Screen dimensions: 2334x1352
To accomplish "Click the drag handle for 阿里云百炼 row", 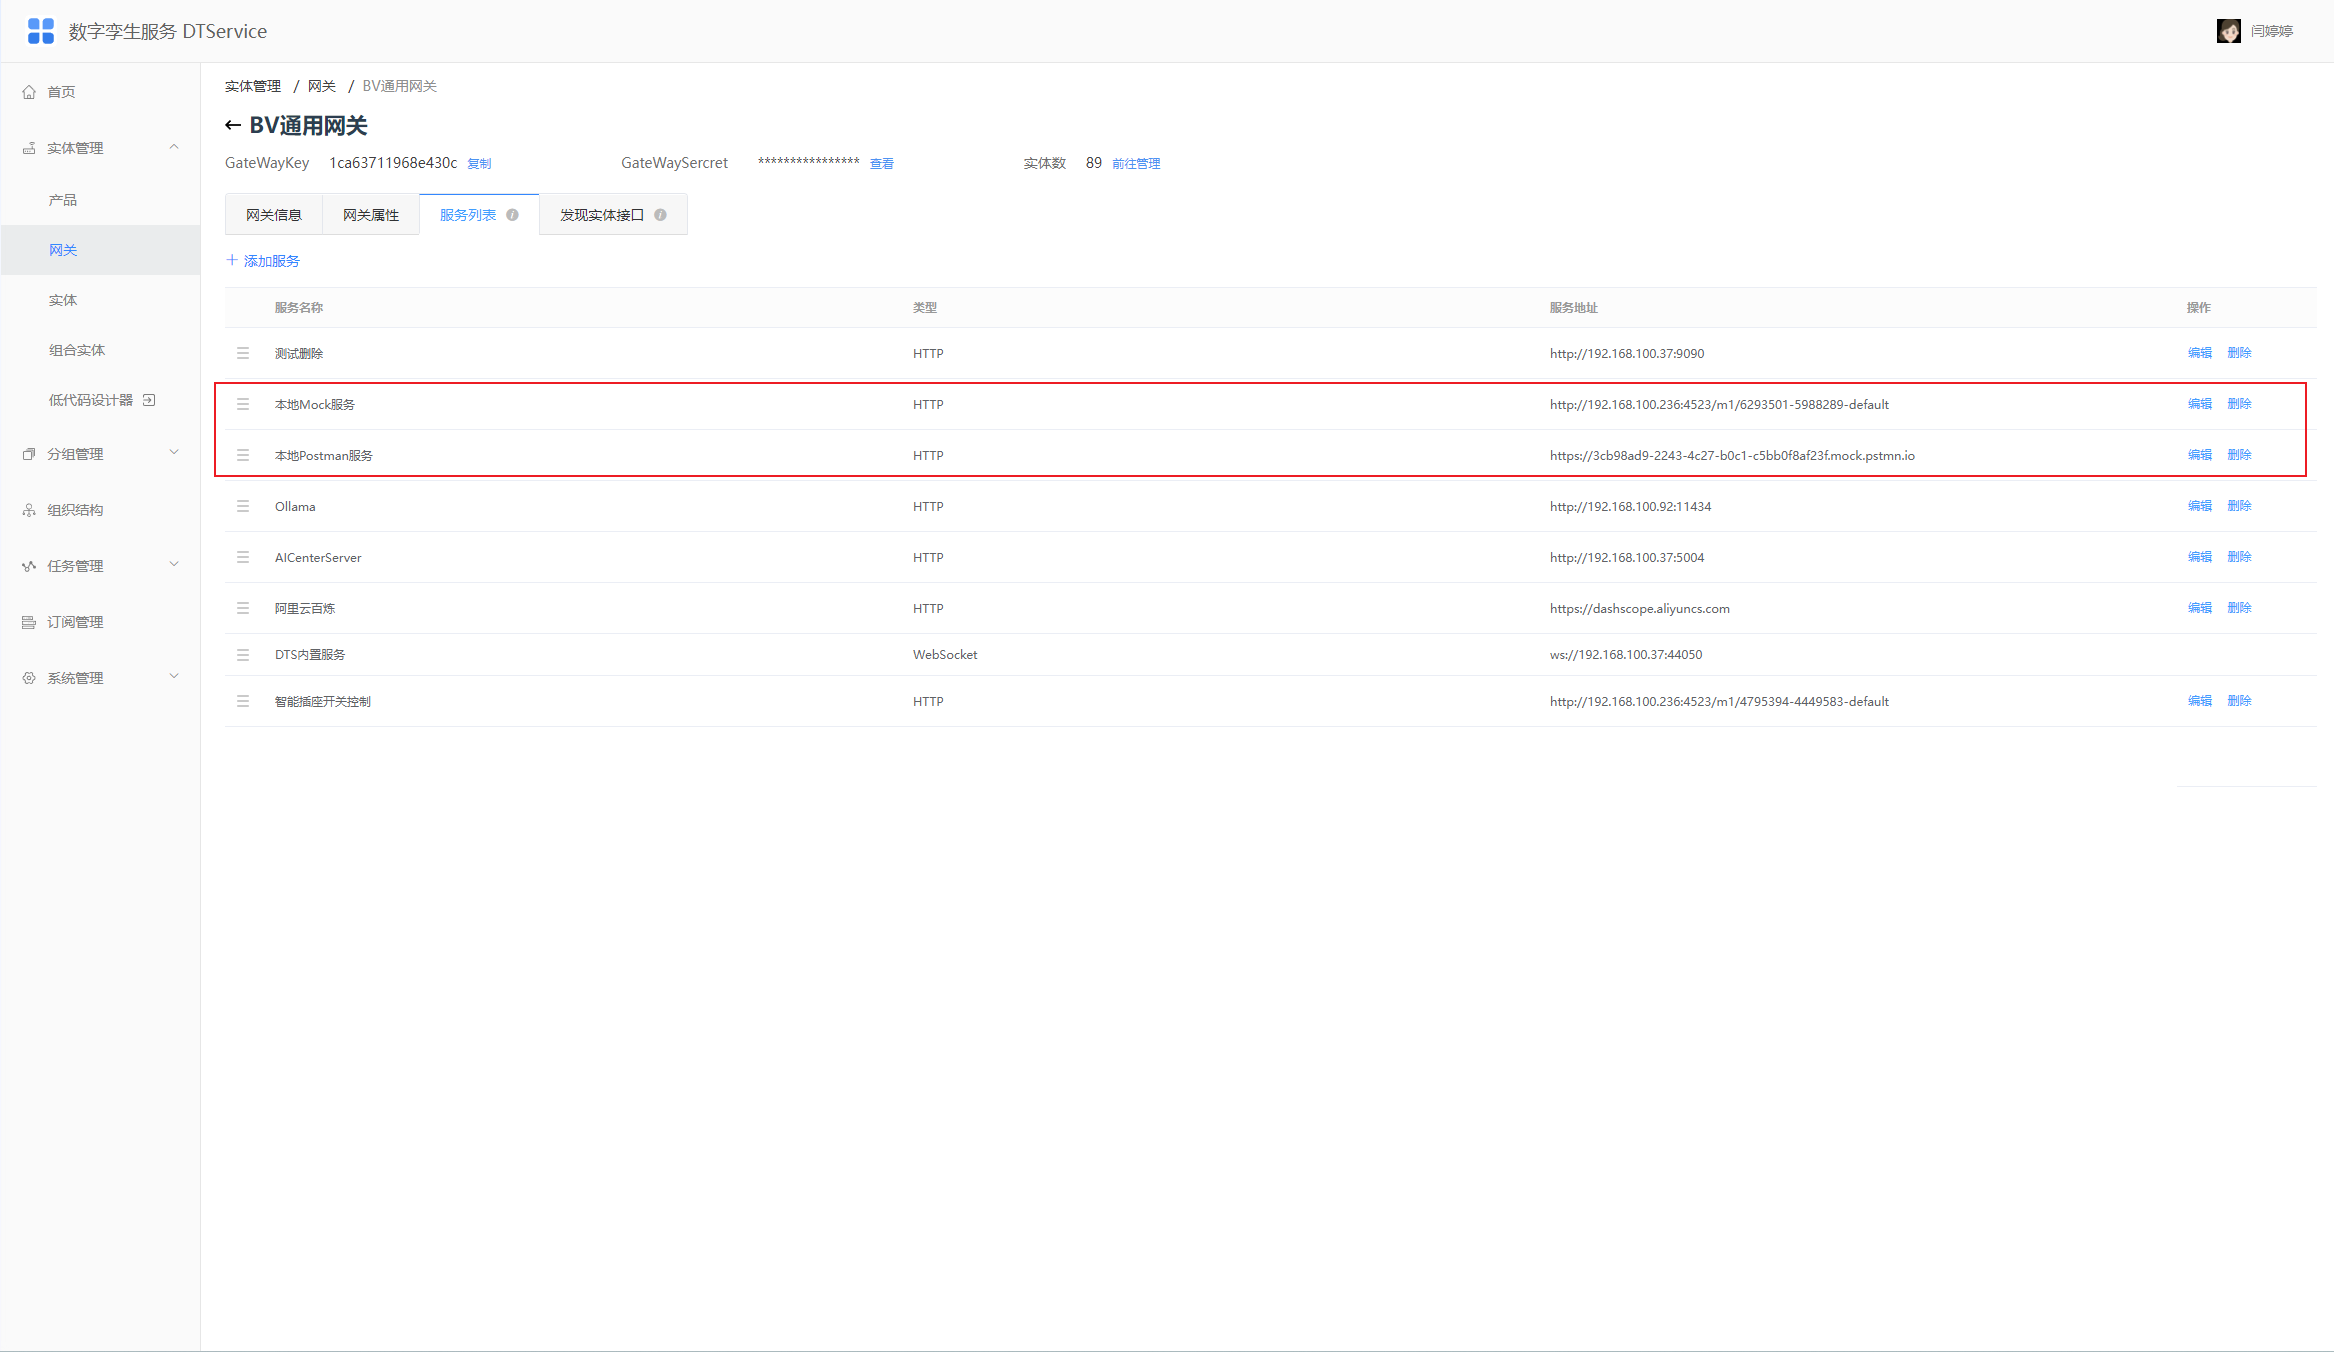I will (x=243, y=608).
